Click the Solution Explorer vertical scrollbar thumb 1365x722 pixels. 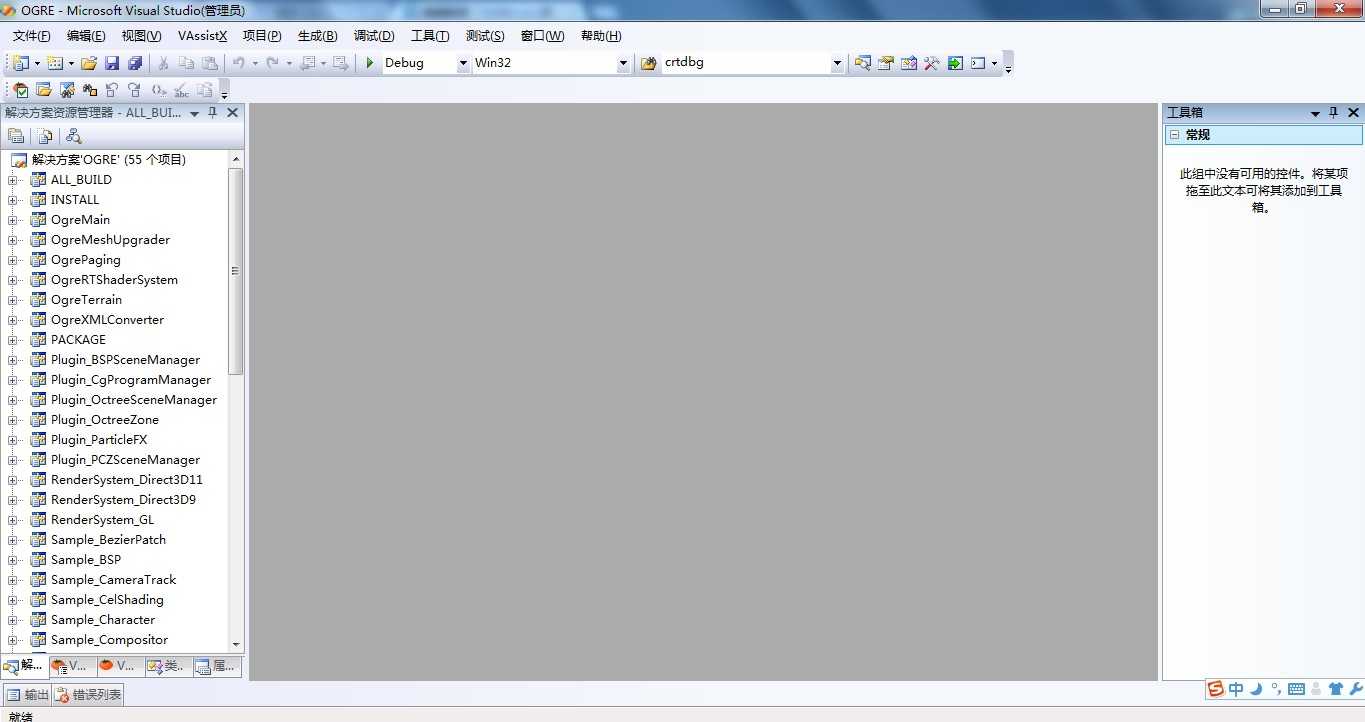236,271
